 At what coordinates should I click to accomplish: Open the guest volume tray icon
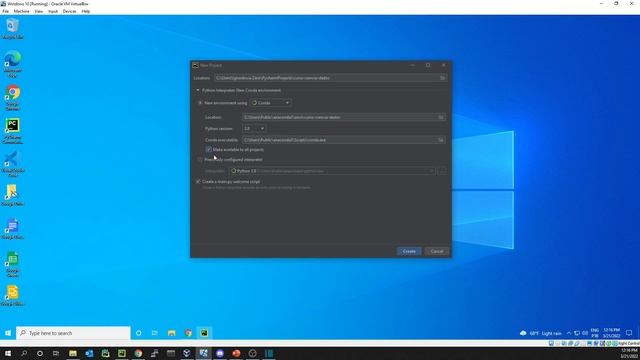(x=585, y=333)
